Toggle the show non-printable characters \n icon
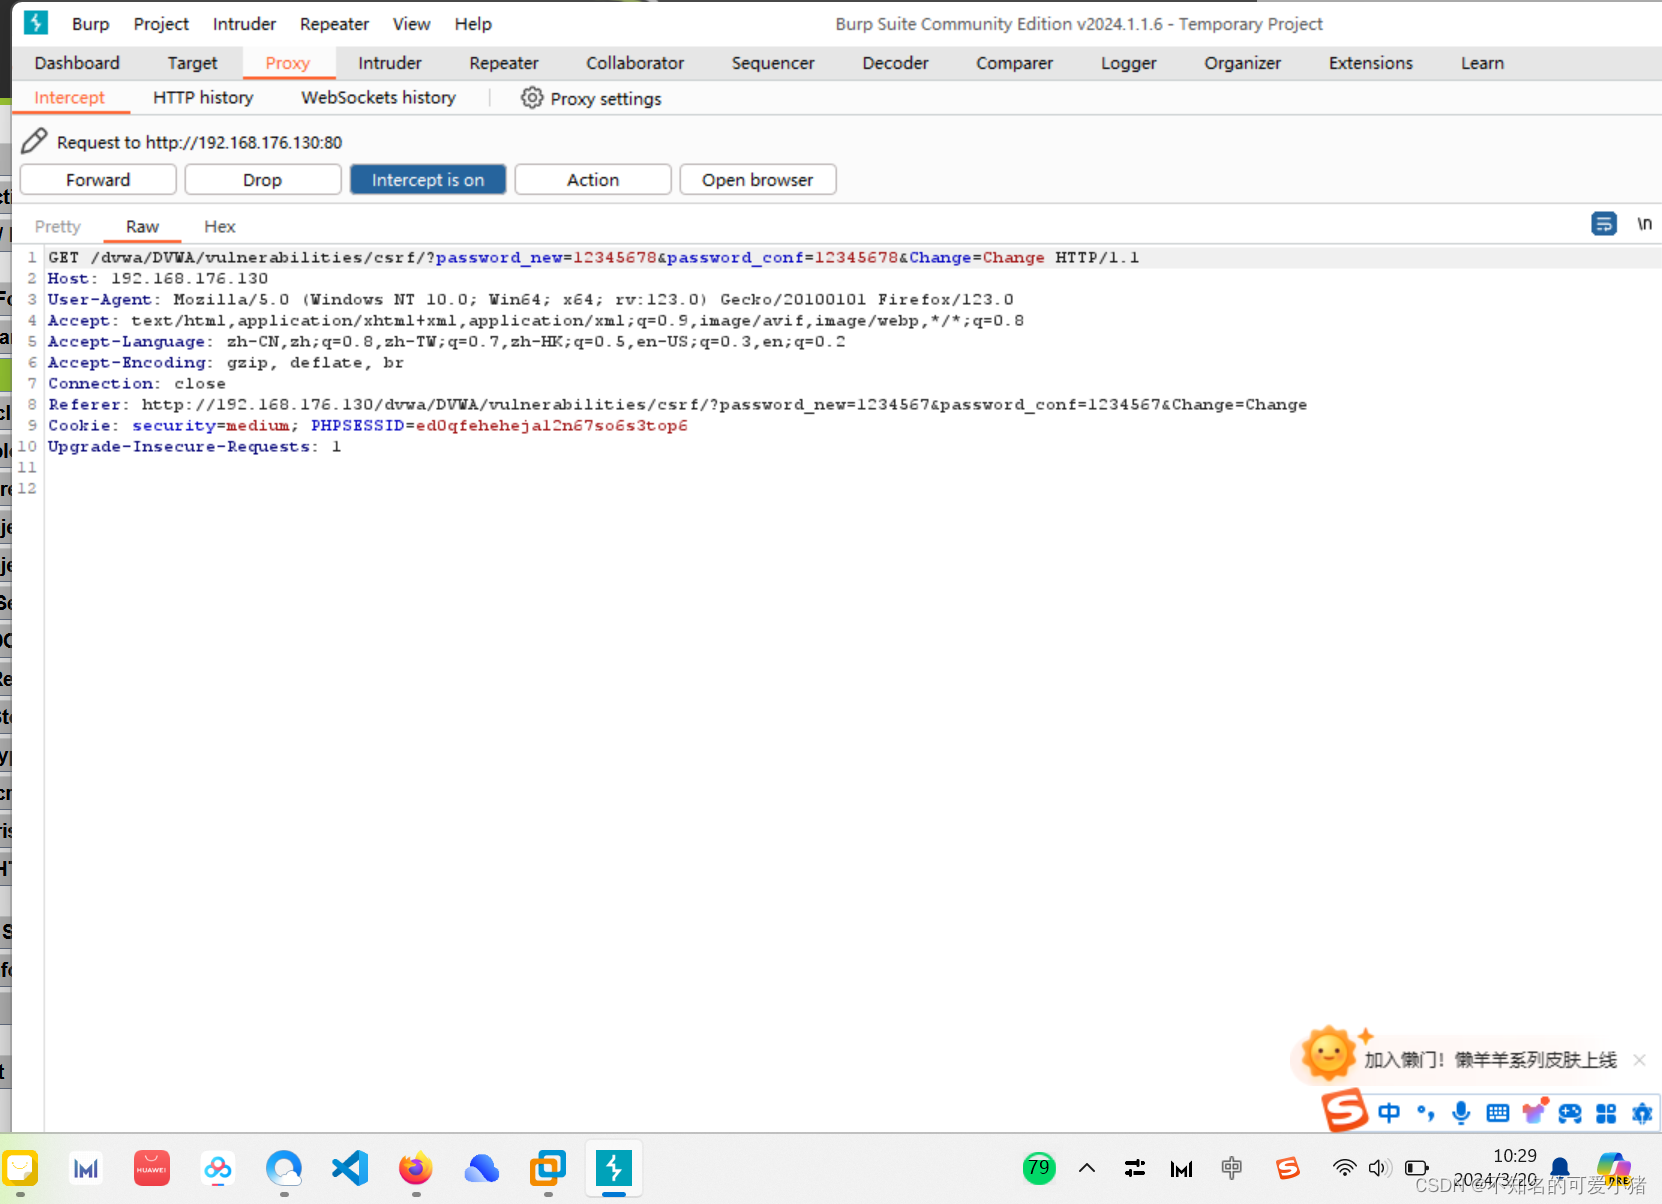The width and height of the screenshot is (1662, 1204). coord(1644,223)
